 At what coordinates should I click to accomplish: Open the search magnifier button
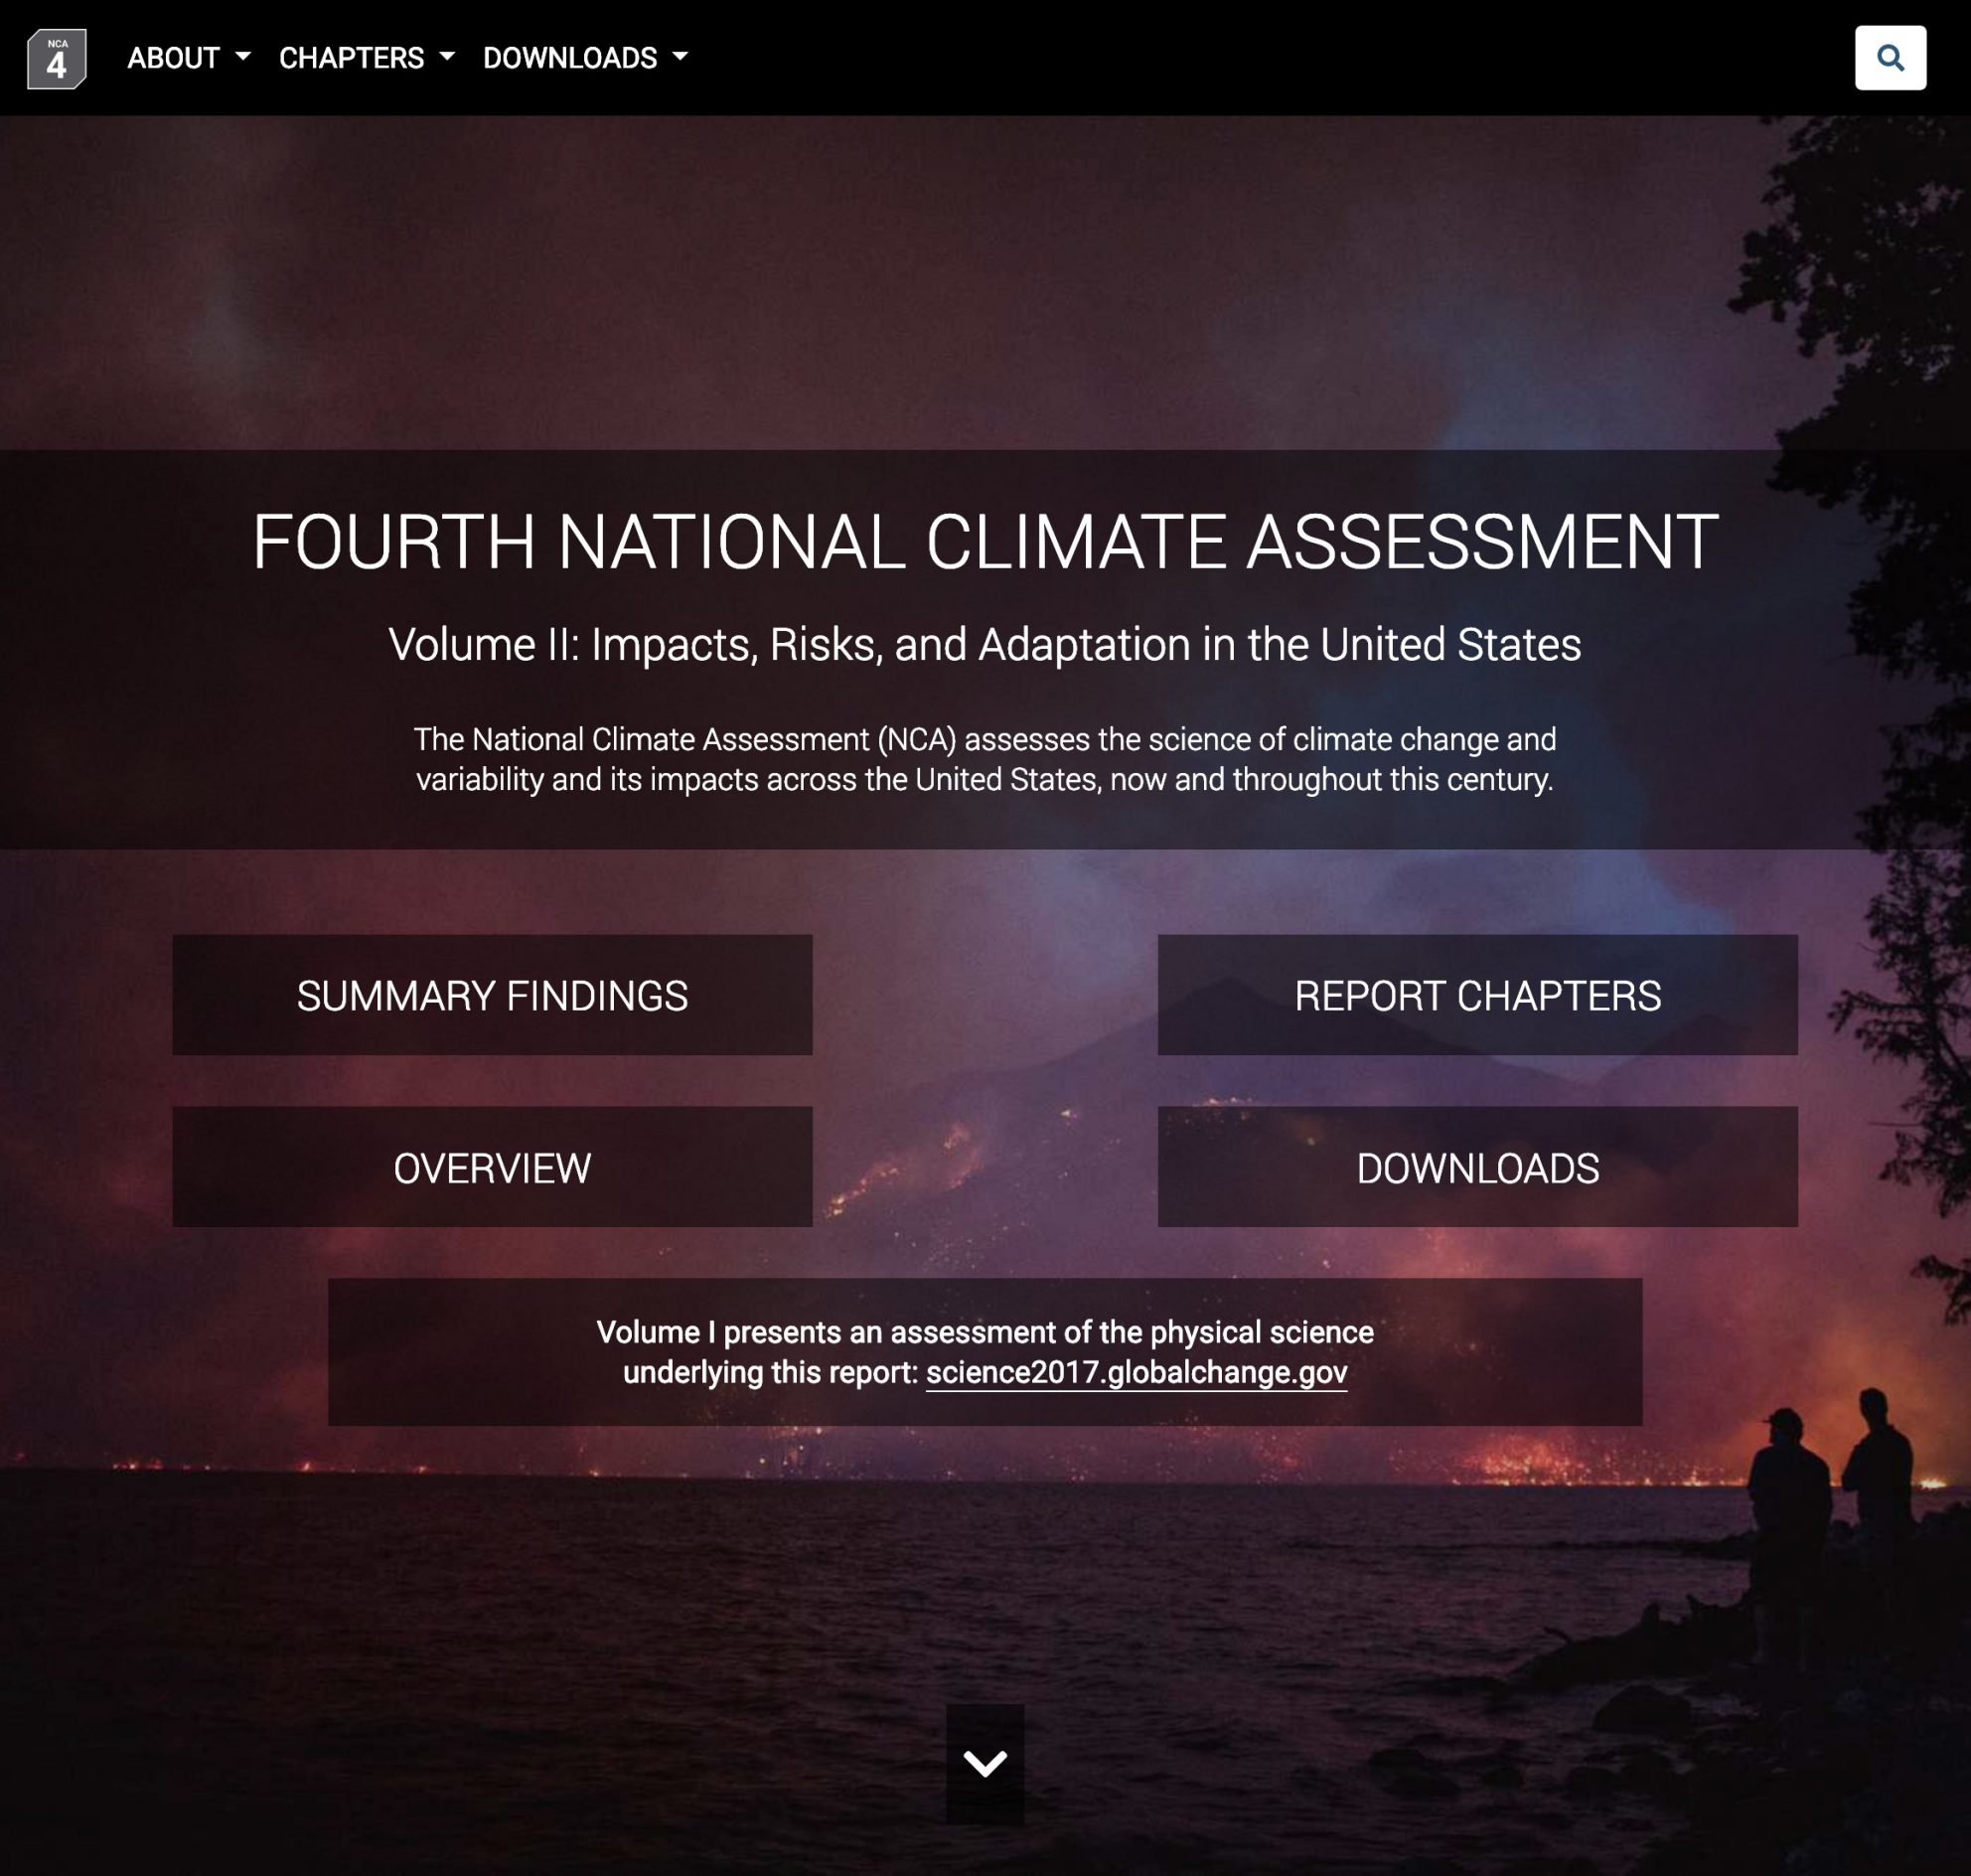1890,58
